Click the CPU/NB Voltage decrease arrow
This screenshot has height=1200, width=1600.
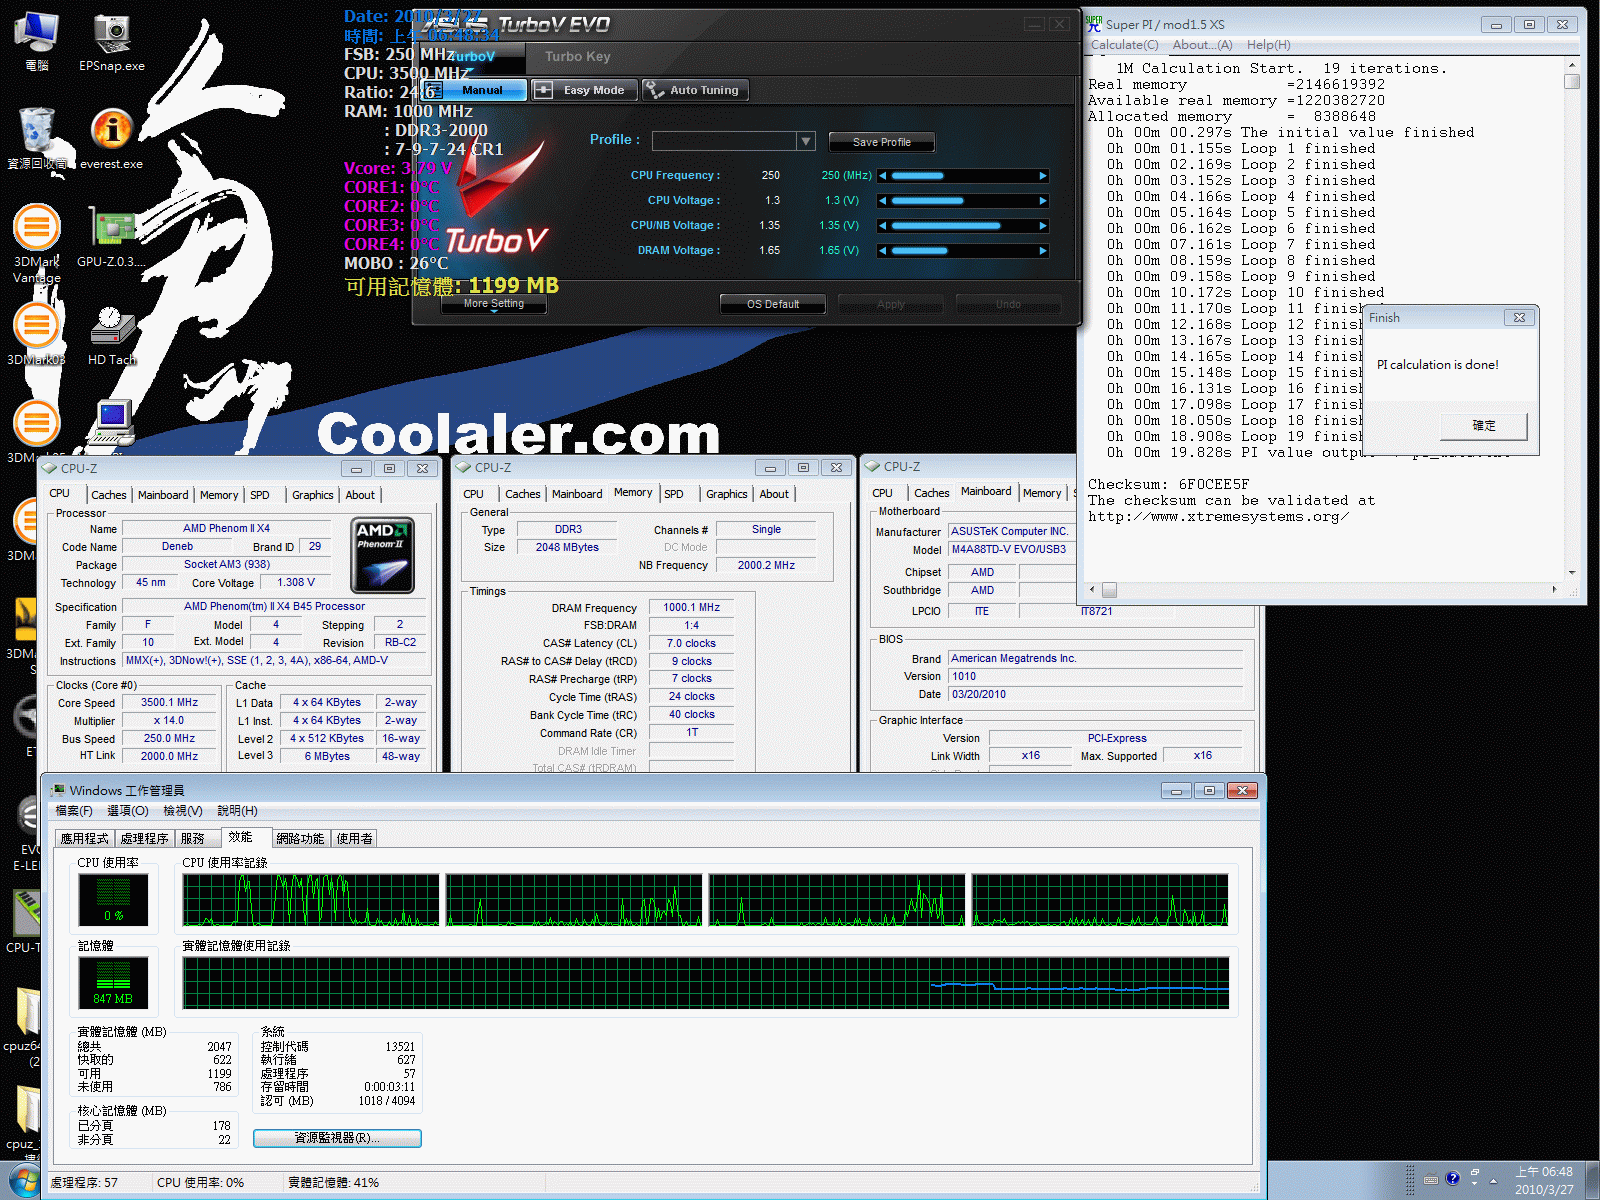(x=882, y=226)
